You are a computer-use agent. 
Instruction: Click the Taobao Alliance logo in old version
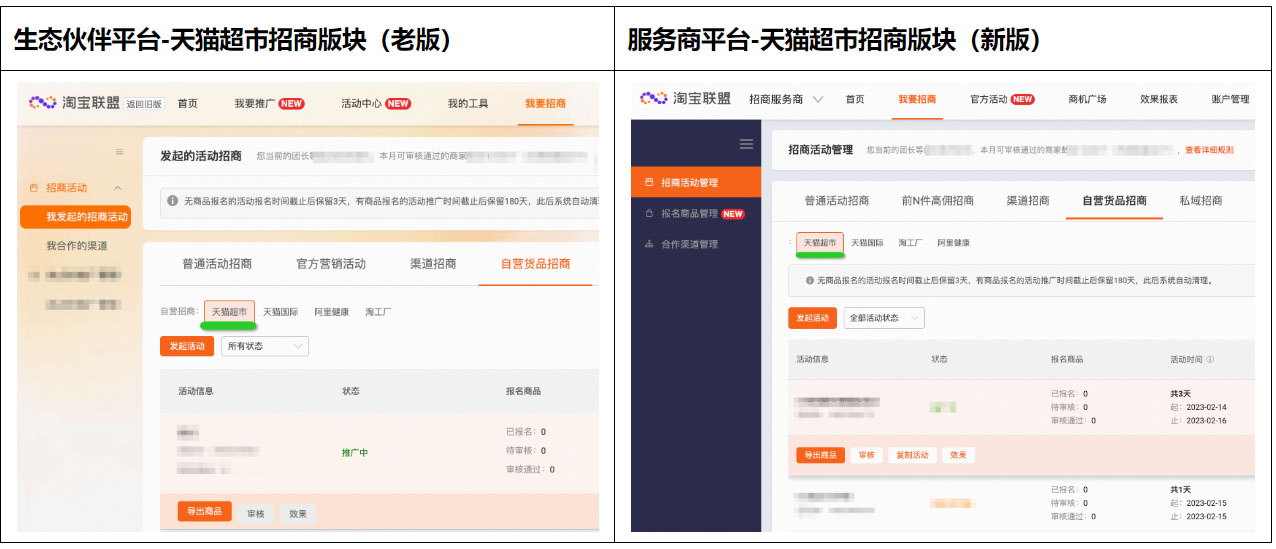click(75, 103)
